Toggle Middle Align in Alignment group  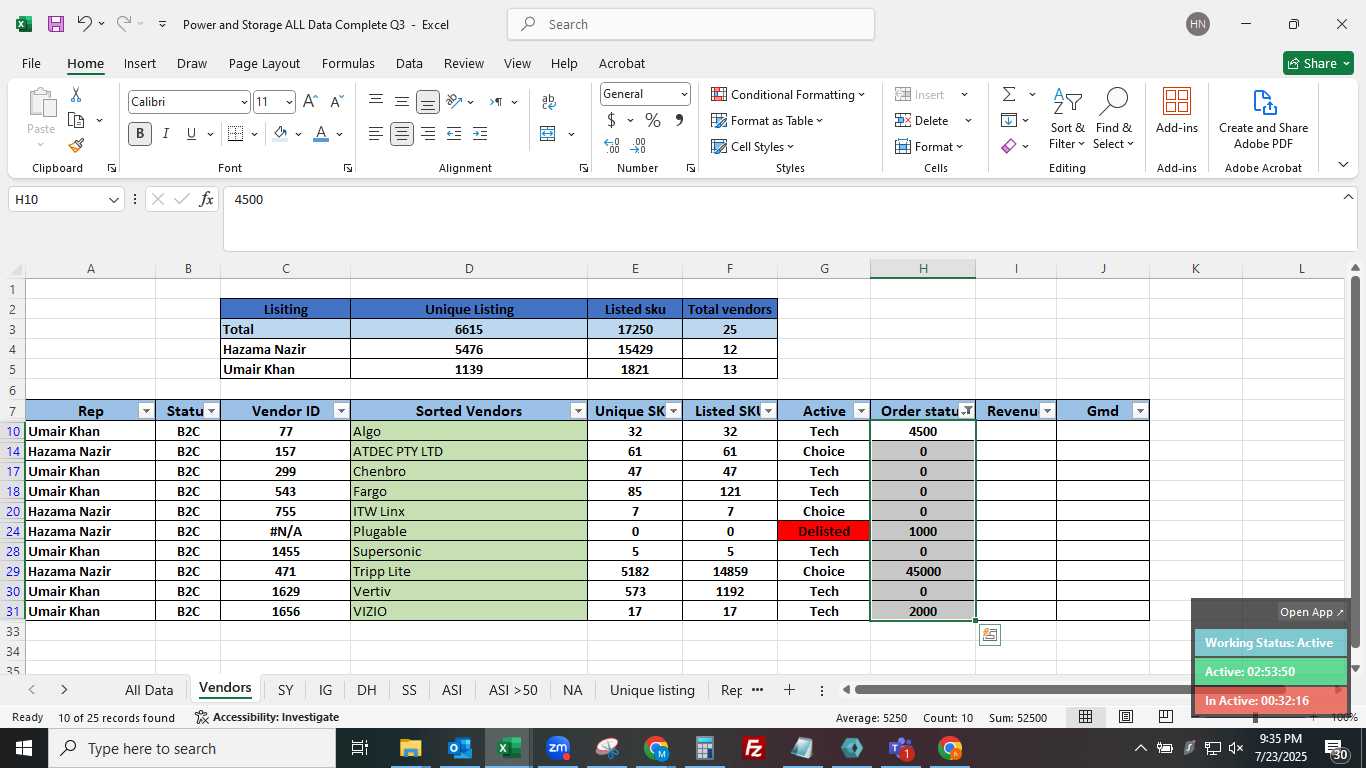click(x=401, y=101)
